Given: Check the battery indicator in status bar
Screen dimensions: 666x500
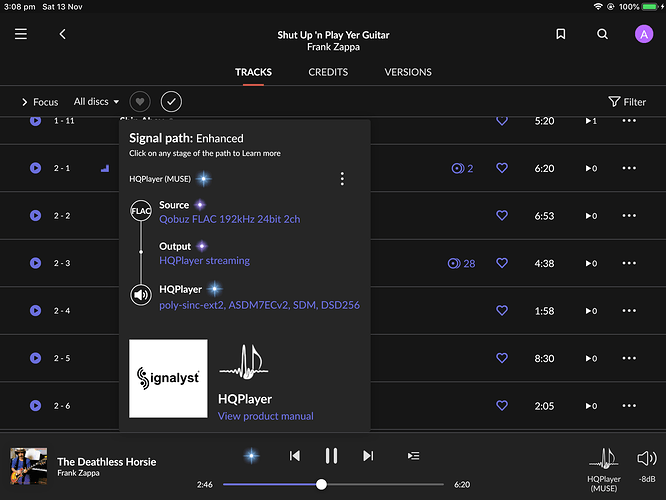Looking at the screenshot, I should tap(652, 6).
